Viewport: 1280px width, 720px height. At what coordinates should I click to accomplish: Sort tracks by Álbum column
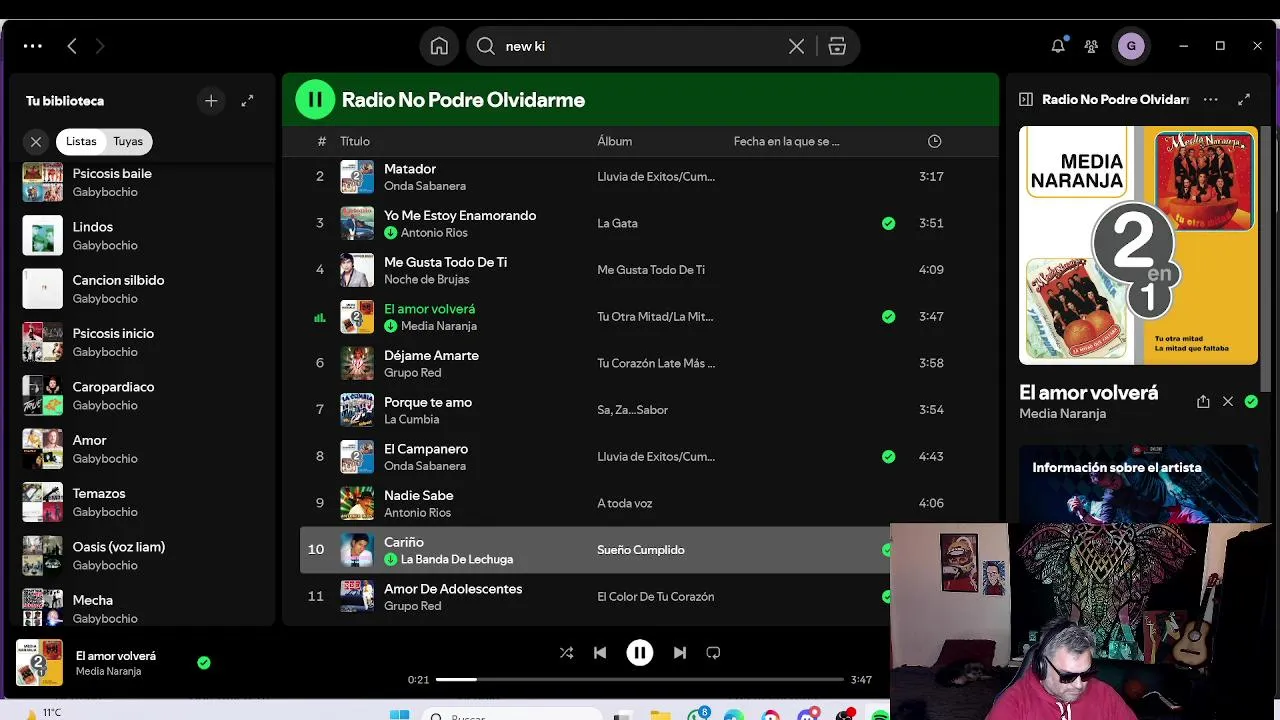(x=614, y=141)
